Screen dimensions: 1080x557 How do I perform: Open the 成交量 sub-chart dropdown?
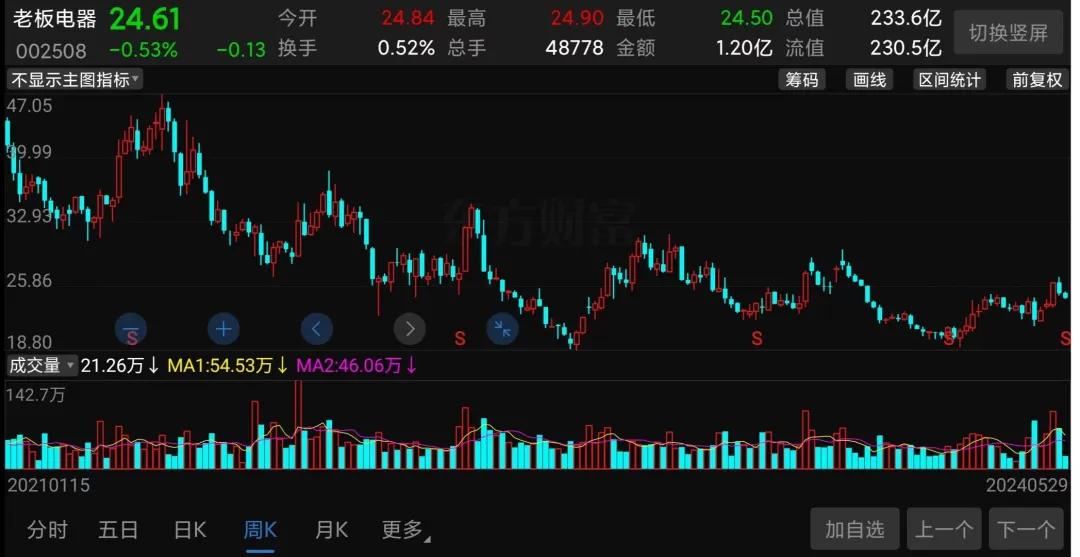(x=41, y=366)
